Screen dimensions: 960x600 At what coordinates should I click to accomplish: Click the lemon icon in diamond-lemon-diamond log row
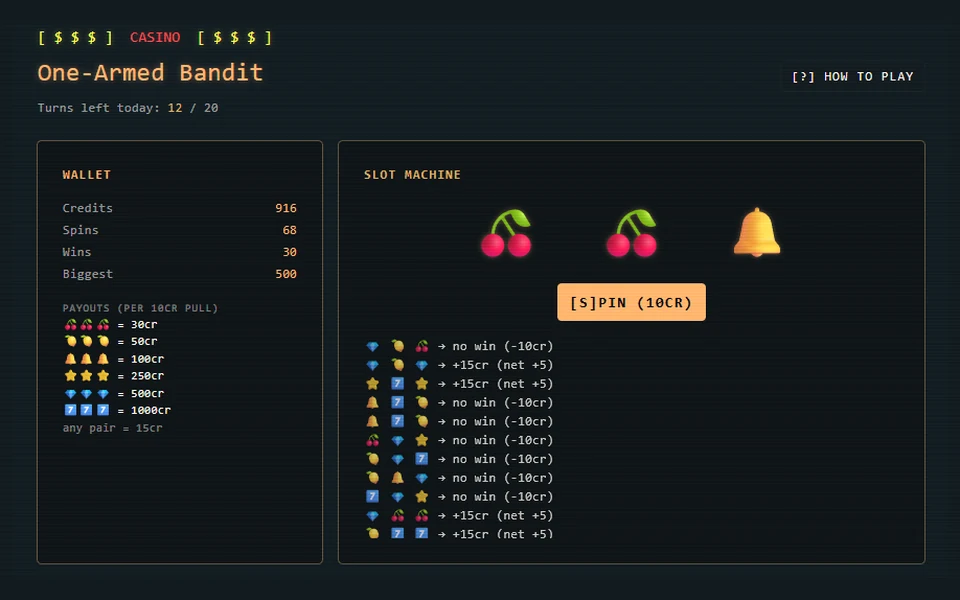[x=397, y=365]
